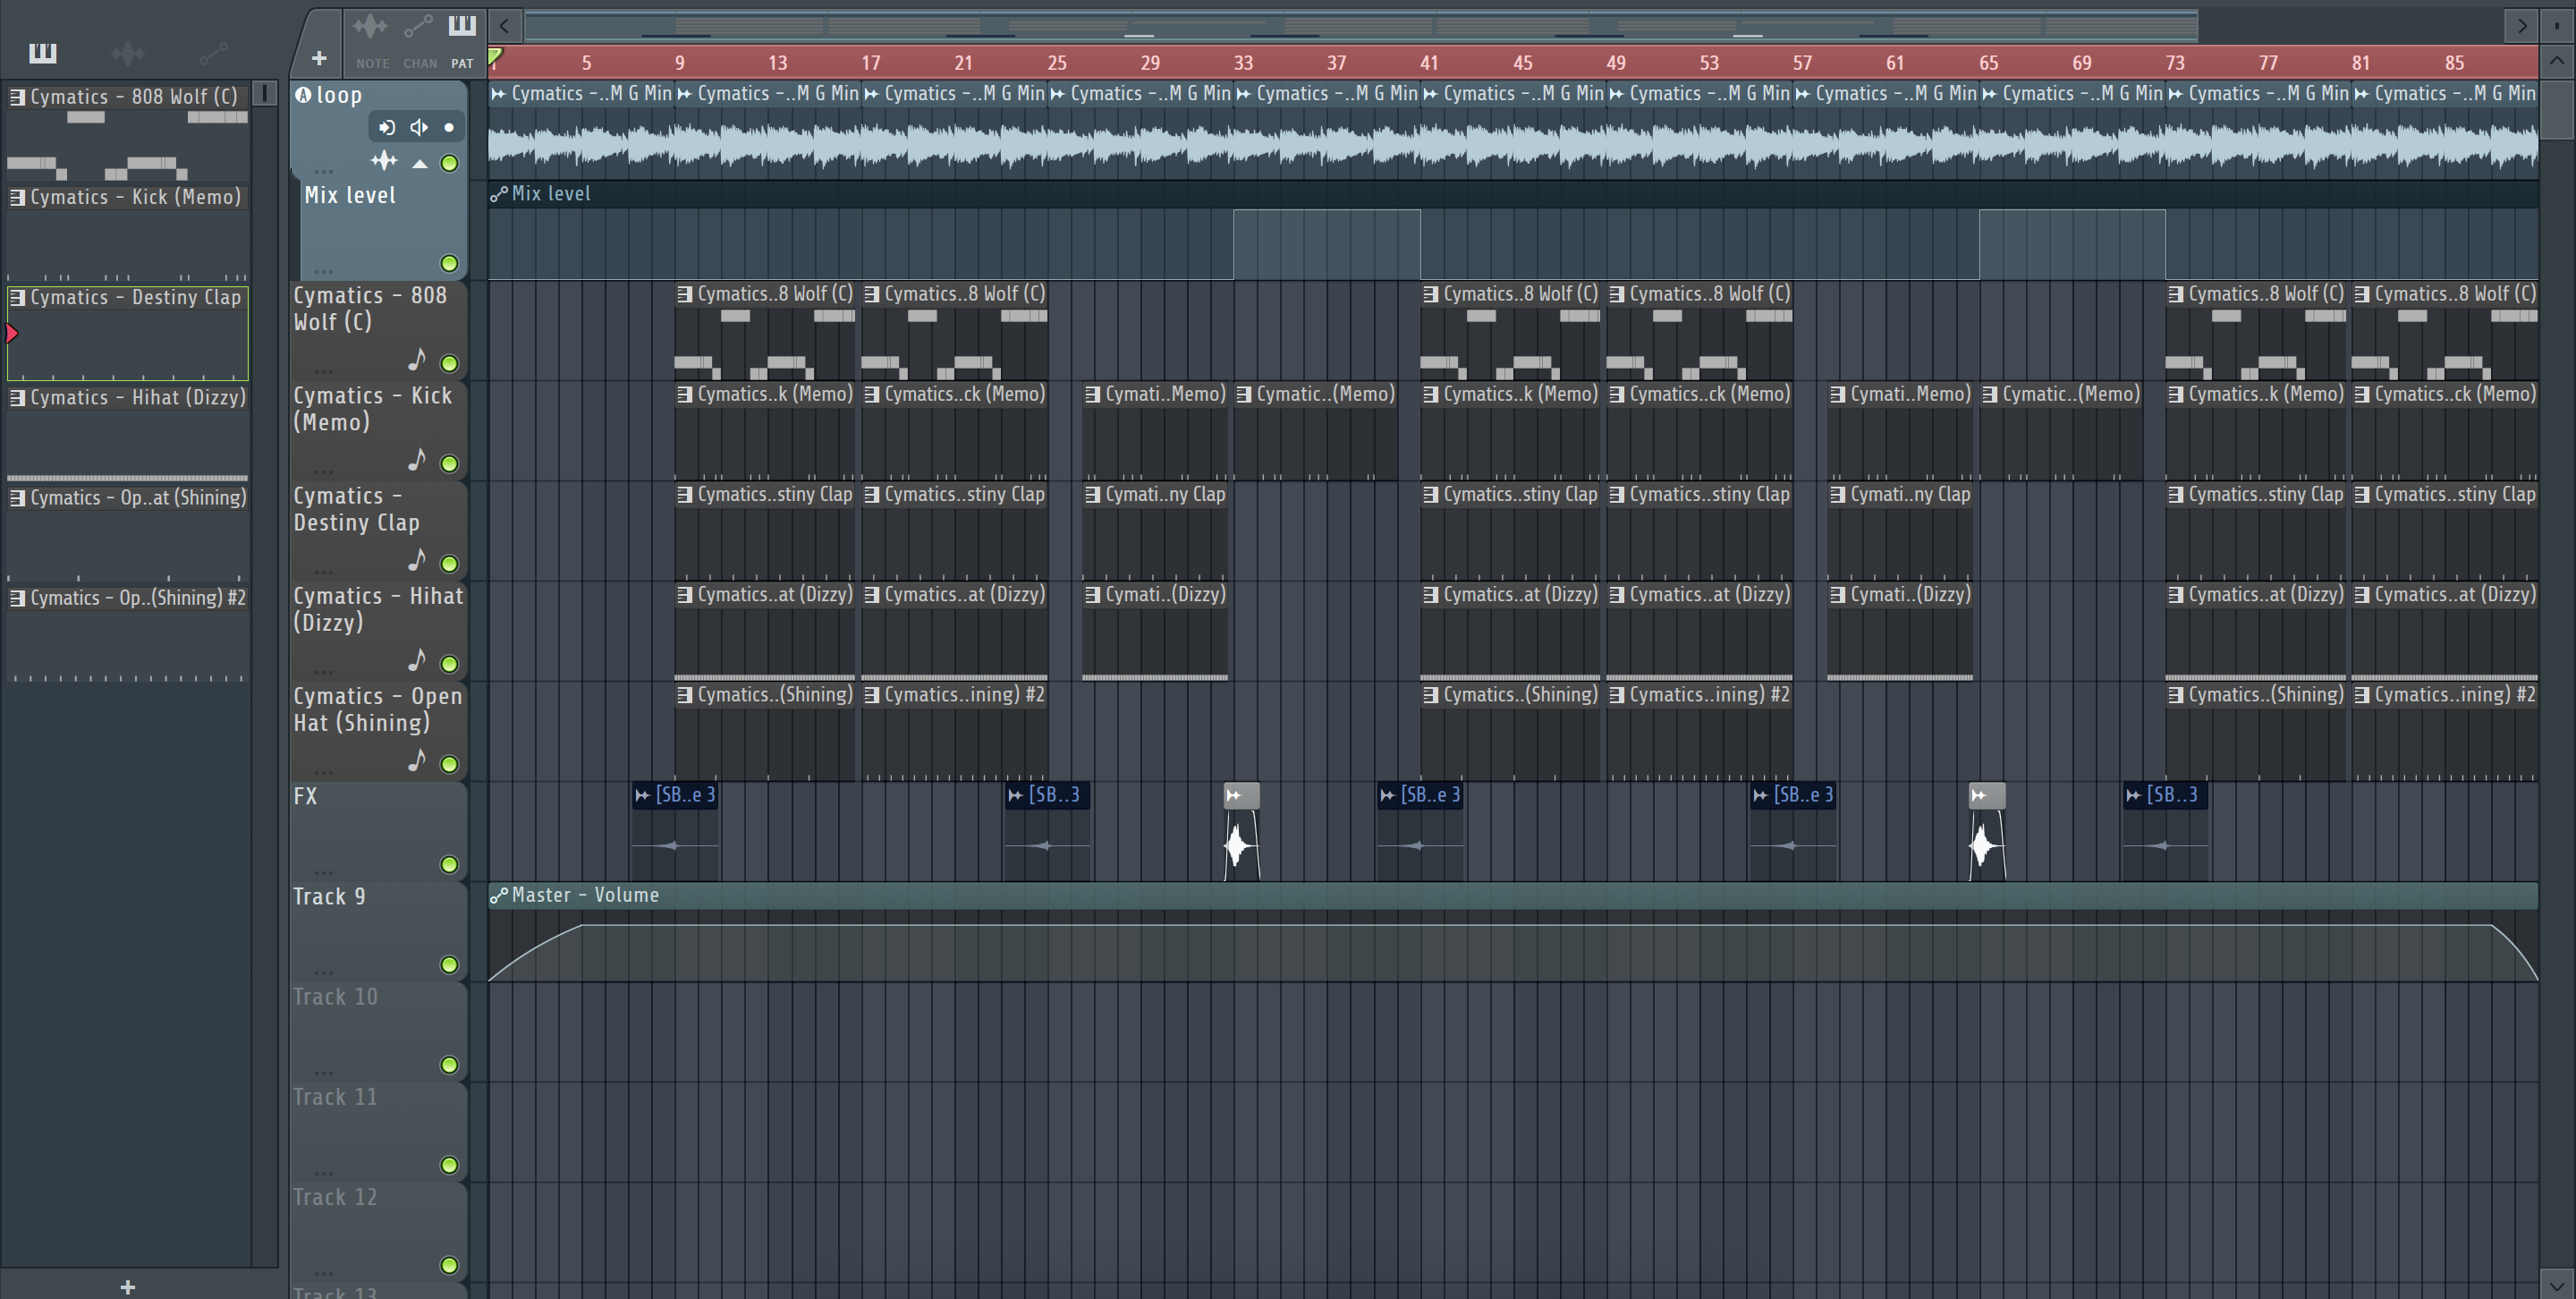Image resolution: width=2576 pixels, height=1299 pixels.
Task: Select Cymatics Destiny Clap pattern in picker
Action: pos(128,332)
